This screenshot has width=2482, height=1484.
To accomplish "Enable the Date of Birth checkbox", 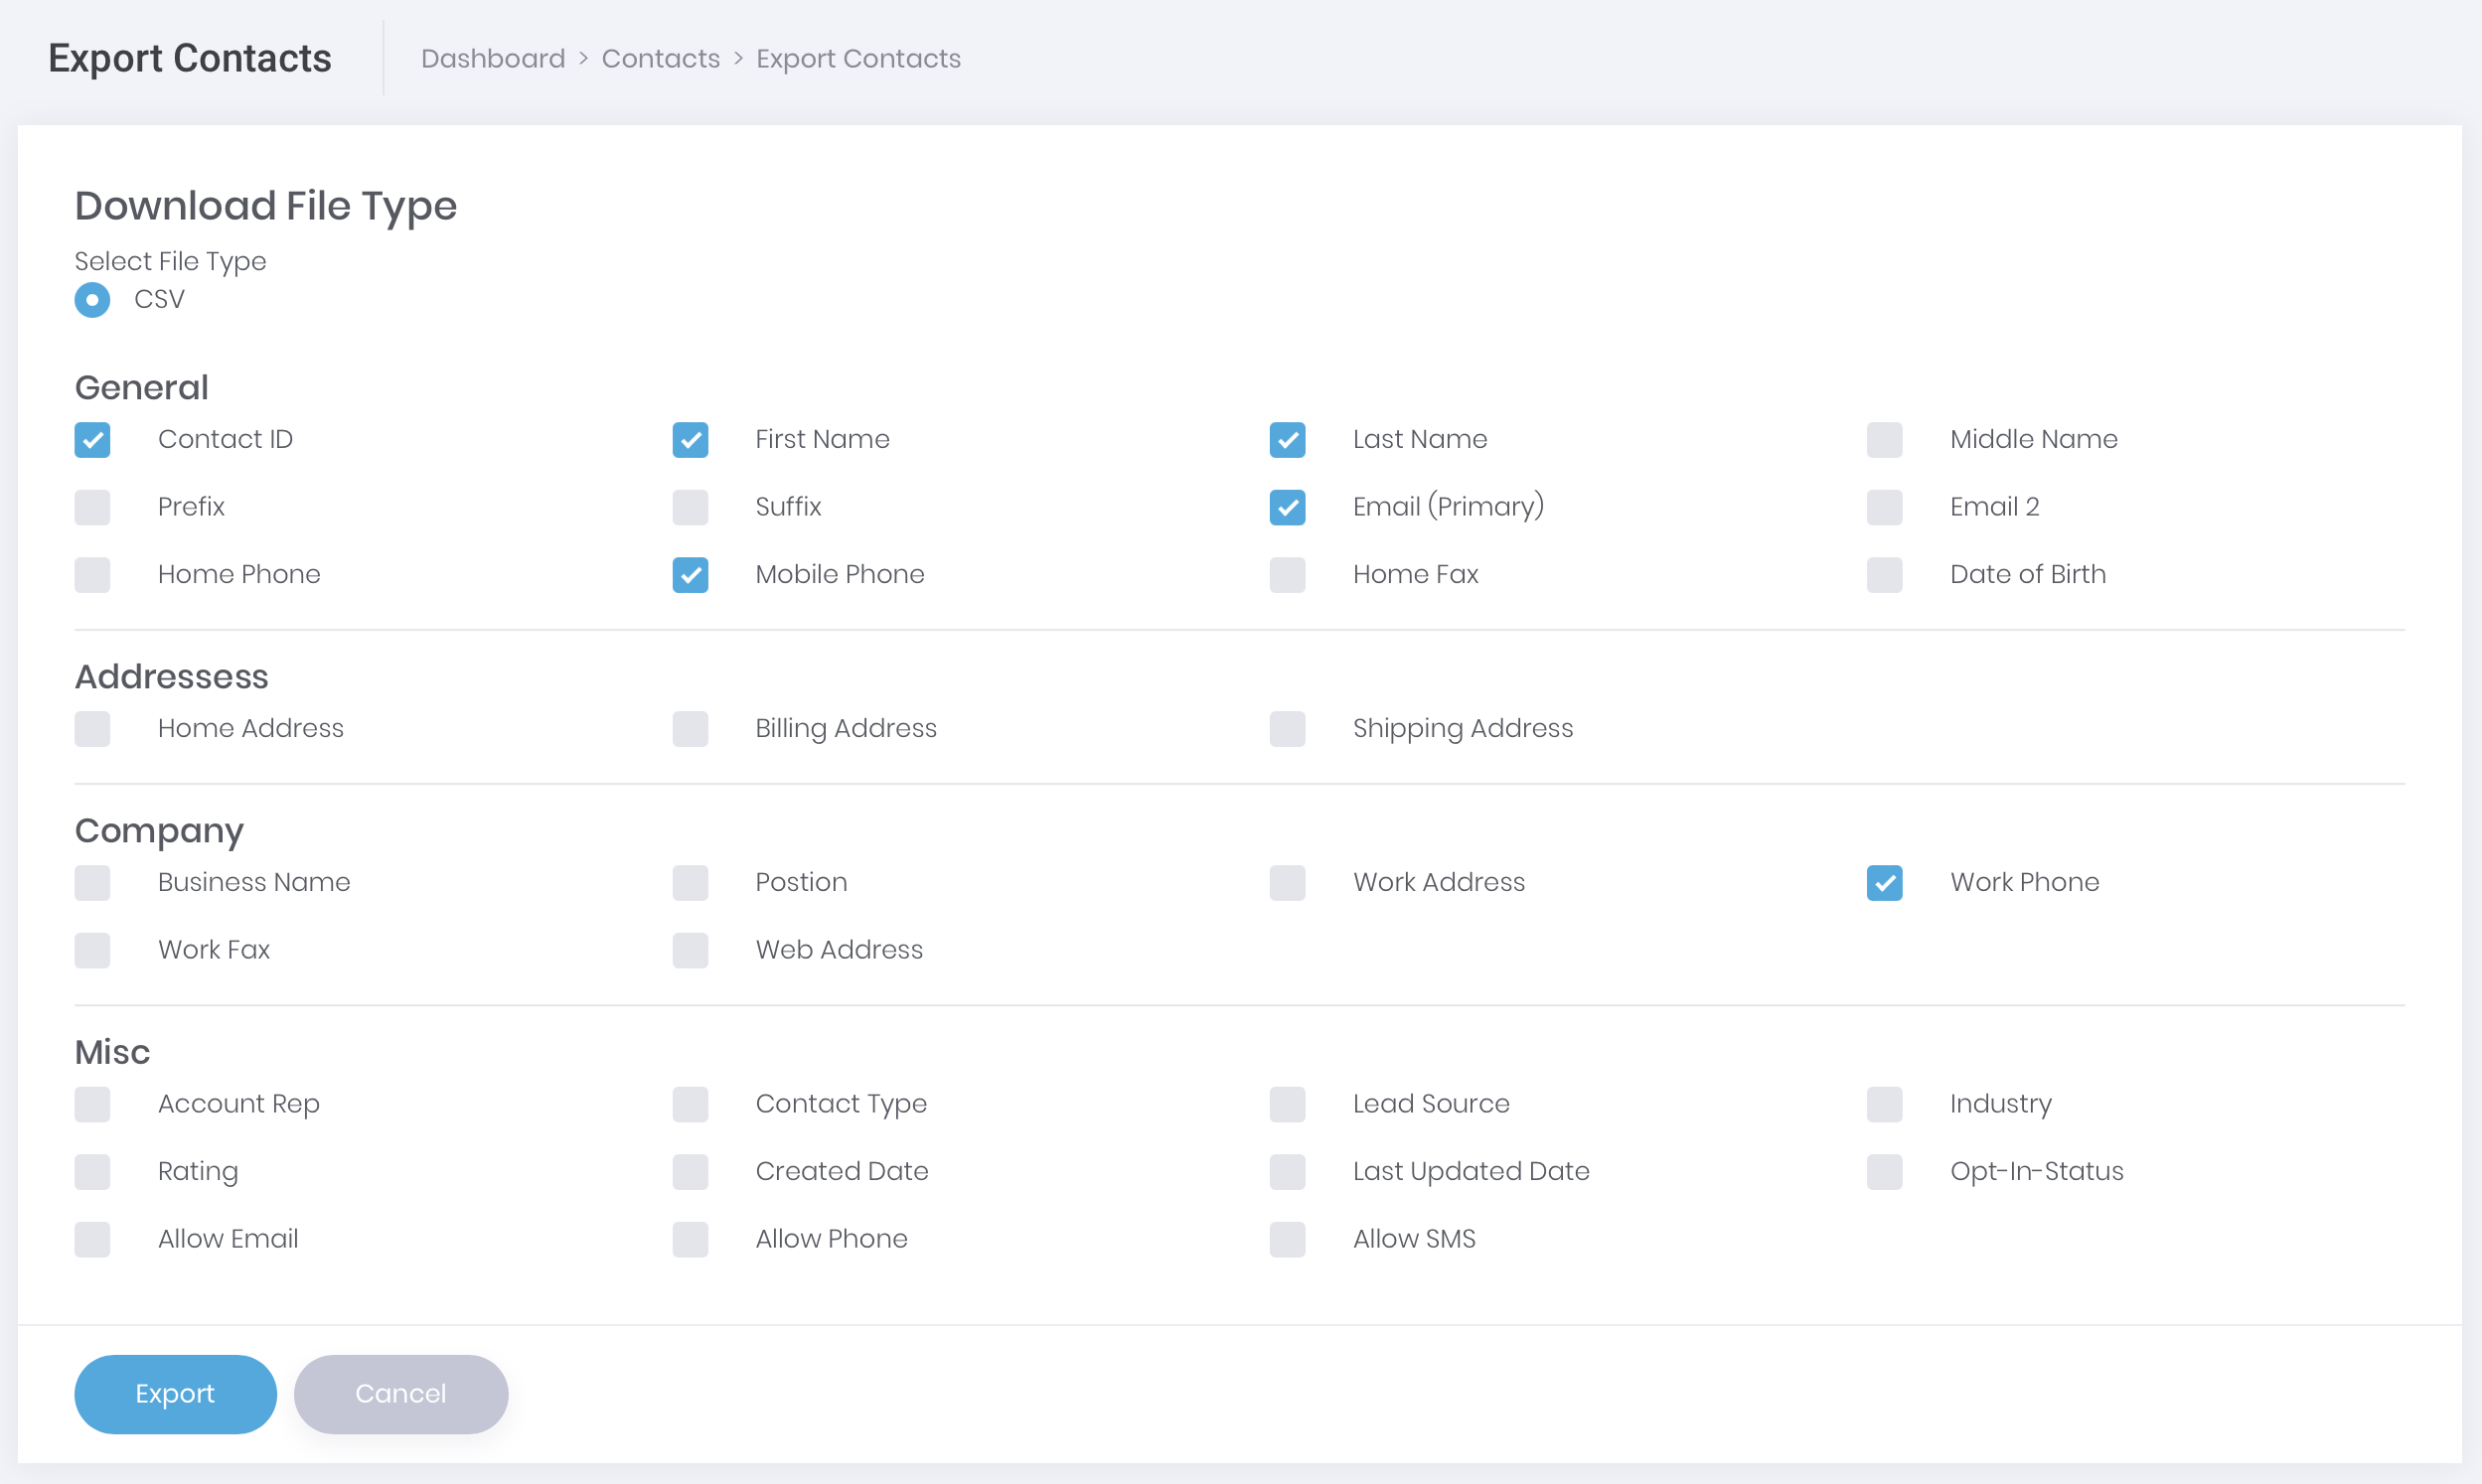I will point(1883,574).
